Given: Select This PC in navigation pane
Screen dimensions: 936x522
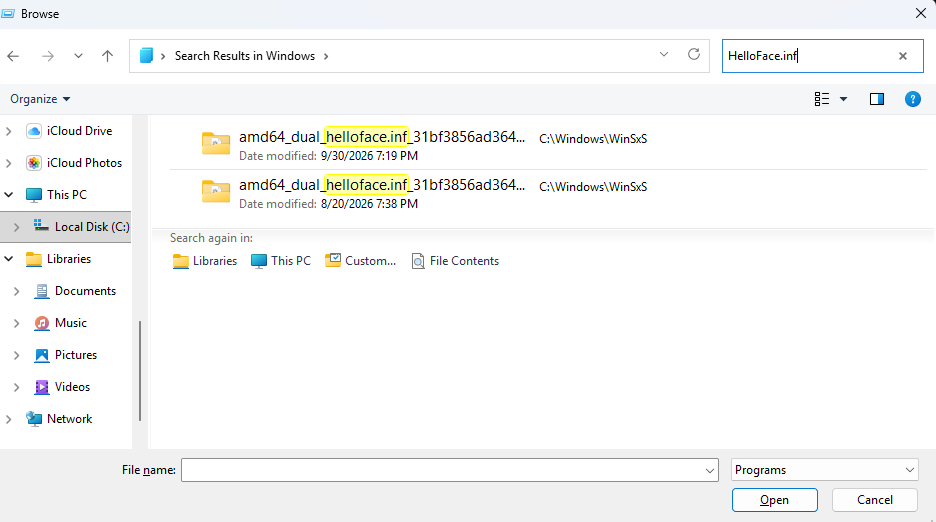Looking at the screenshot, I should (x=67, y=195).
